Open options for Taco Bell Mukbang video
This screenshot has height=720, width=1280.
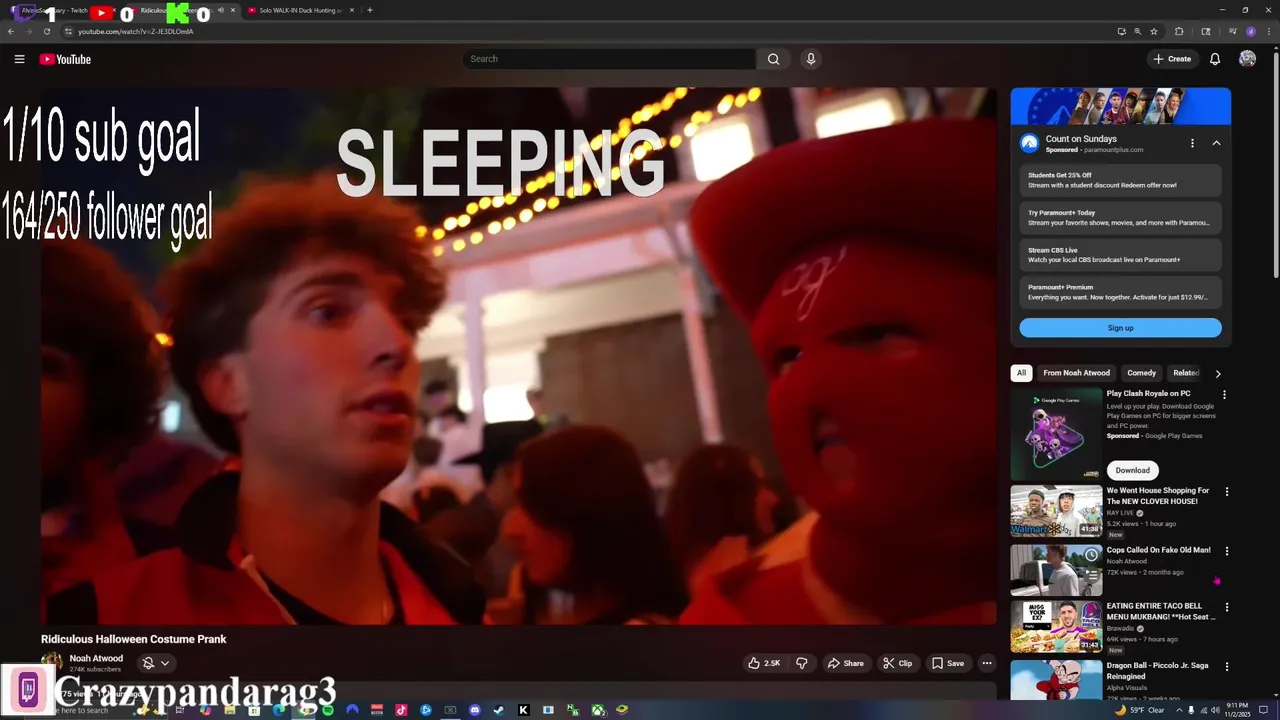(1227, 607)
